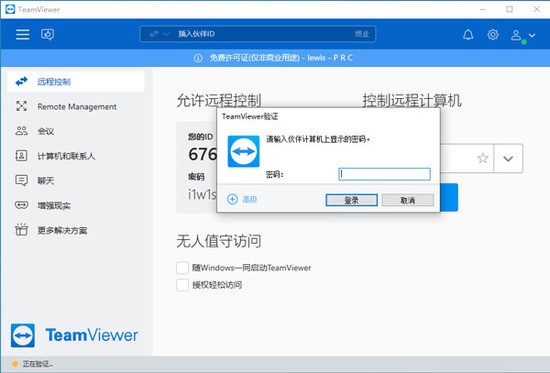Click the license info icon in banner
550x373 pixels.
click(198, 58)
